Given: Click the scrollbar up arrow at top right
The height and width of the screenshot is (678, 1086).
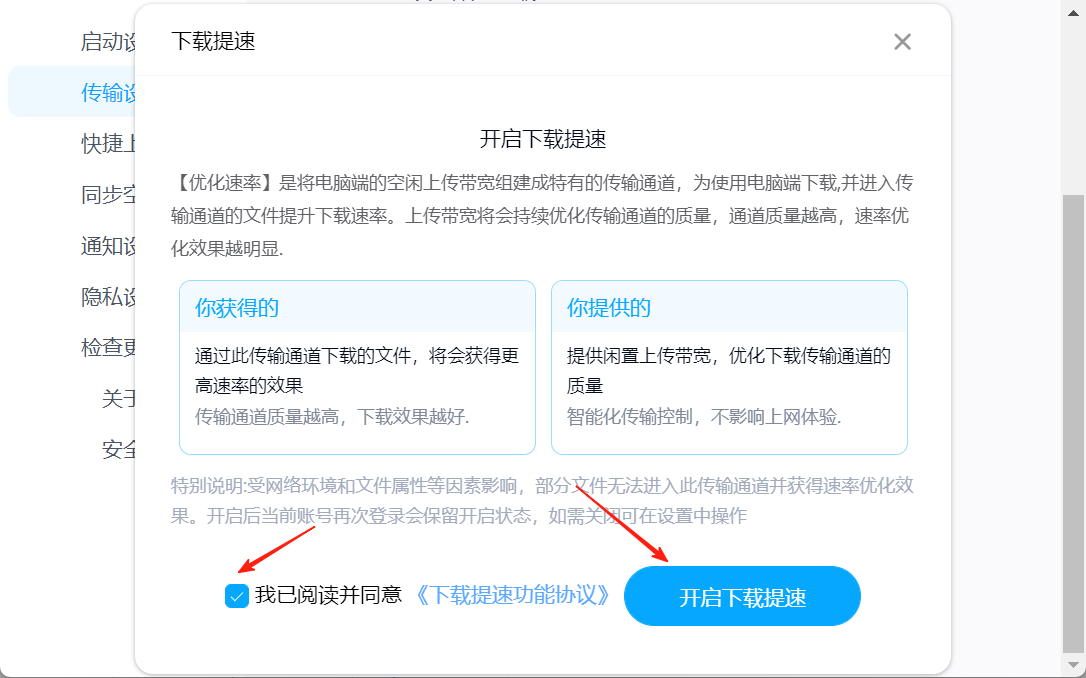Looking at the screenshot, I should 1073,10.
